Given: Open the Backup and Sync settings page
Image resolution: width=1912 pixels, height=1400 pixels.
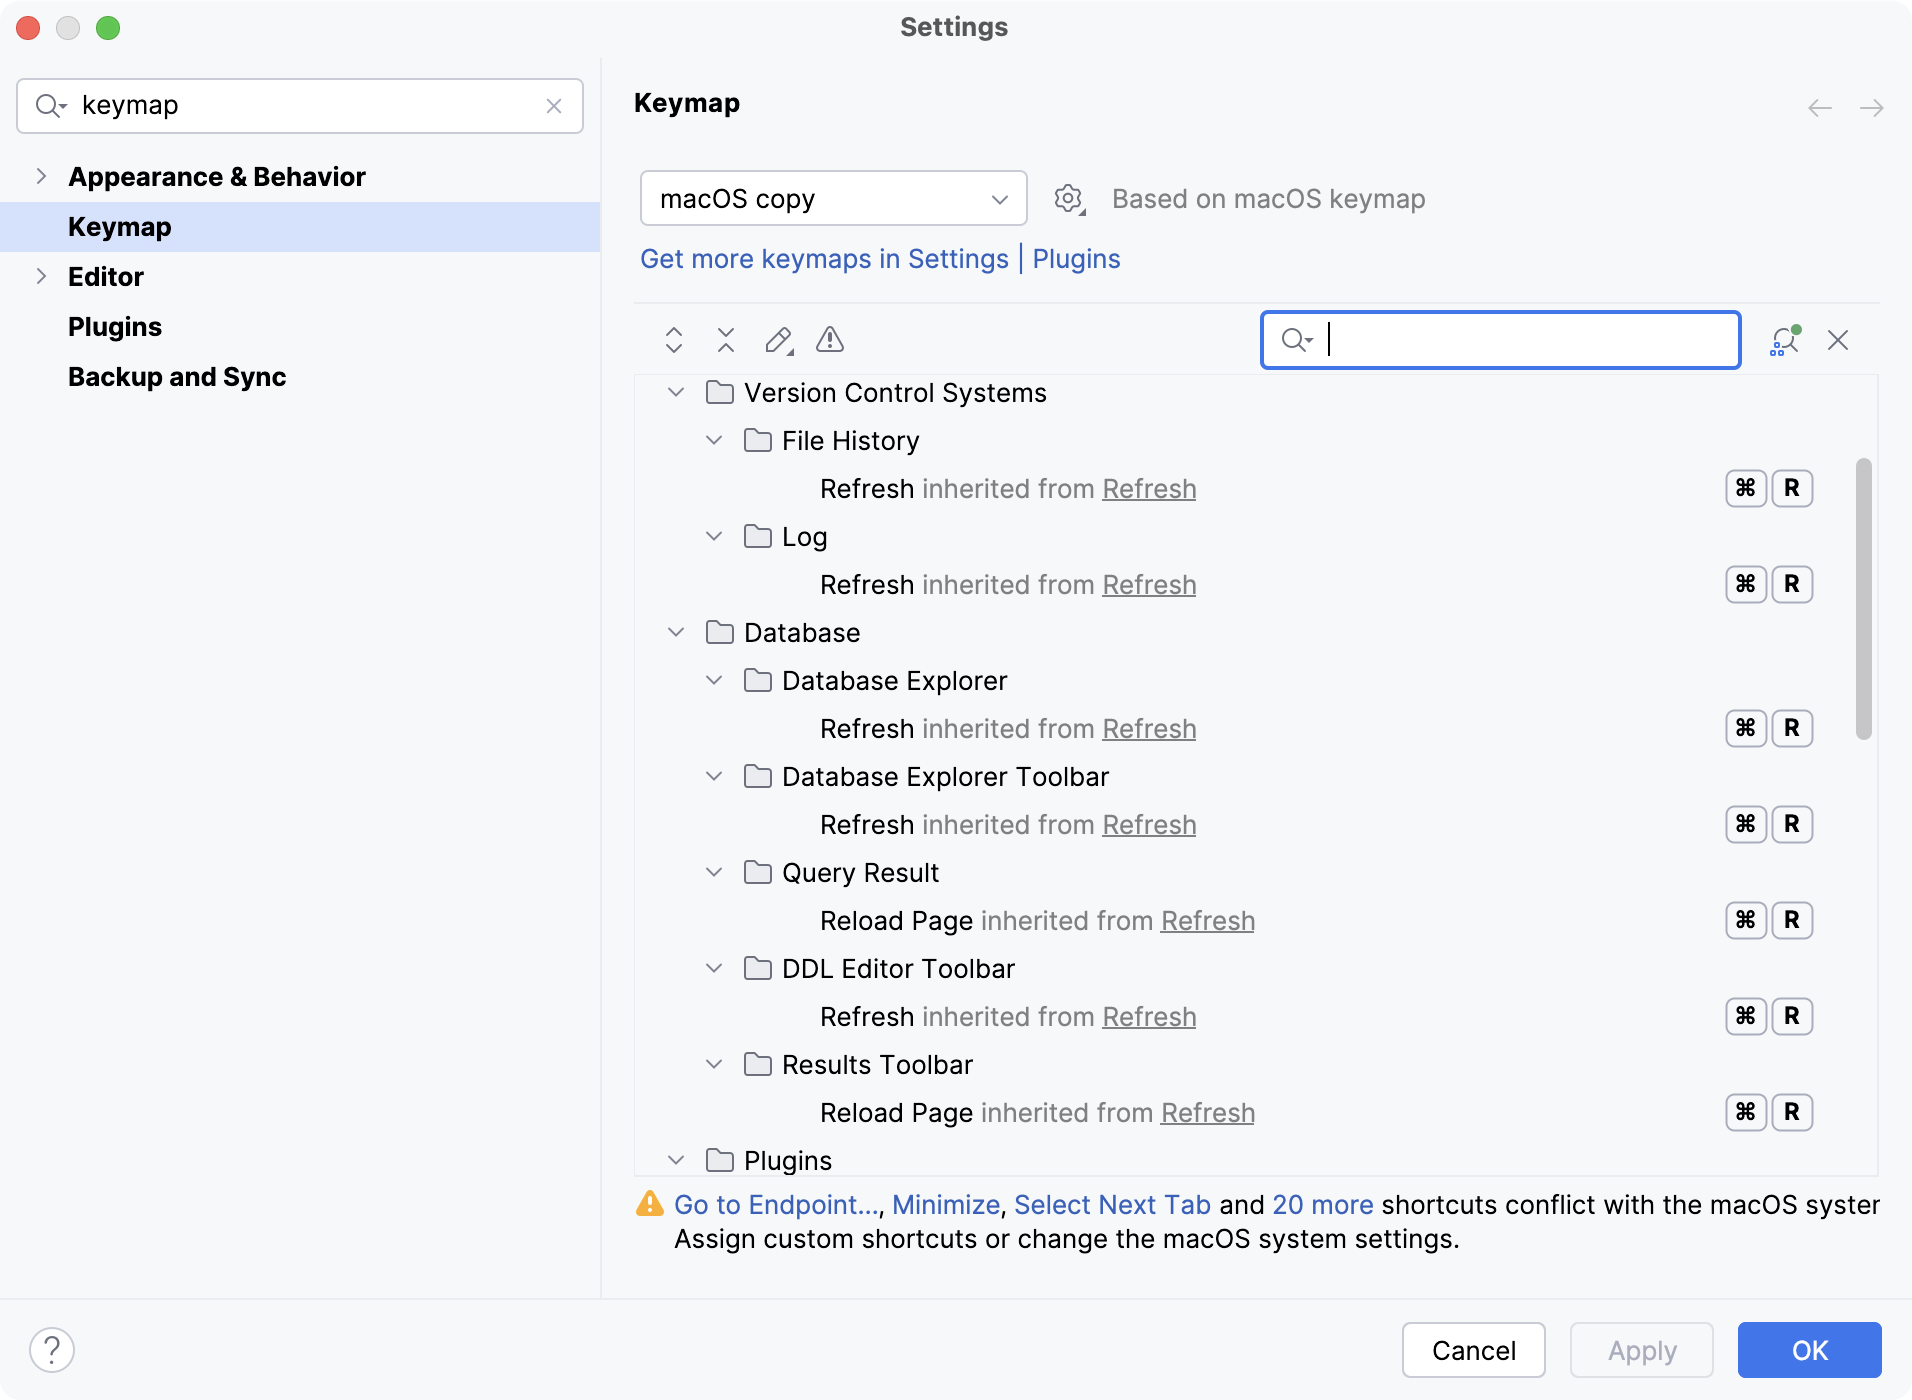Looking at the screenshot, I should (x=177, y=376).
